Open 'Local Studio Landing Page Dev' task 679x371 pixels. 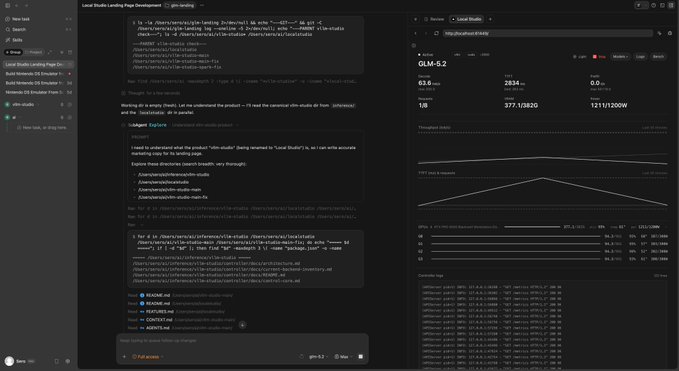pyautogui.click(x=38, y=65)
